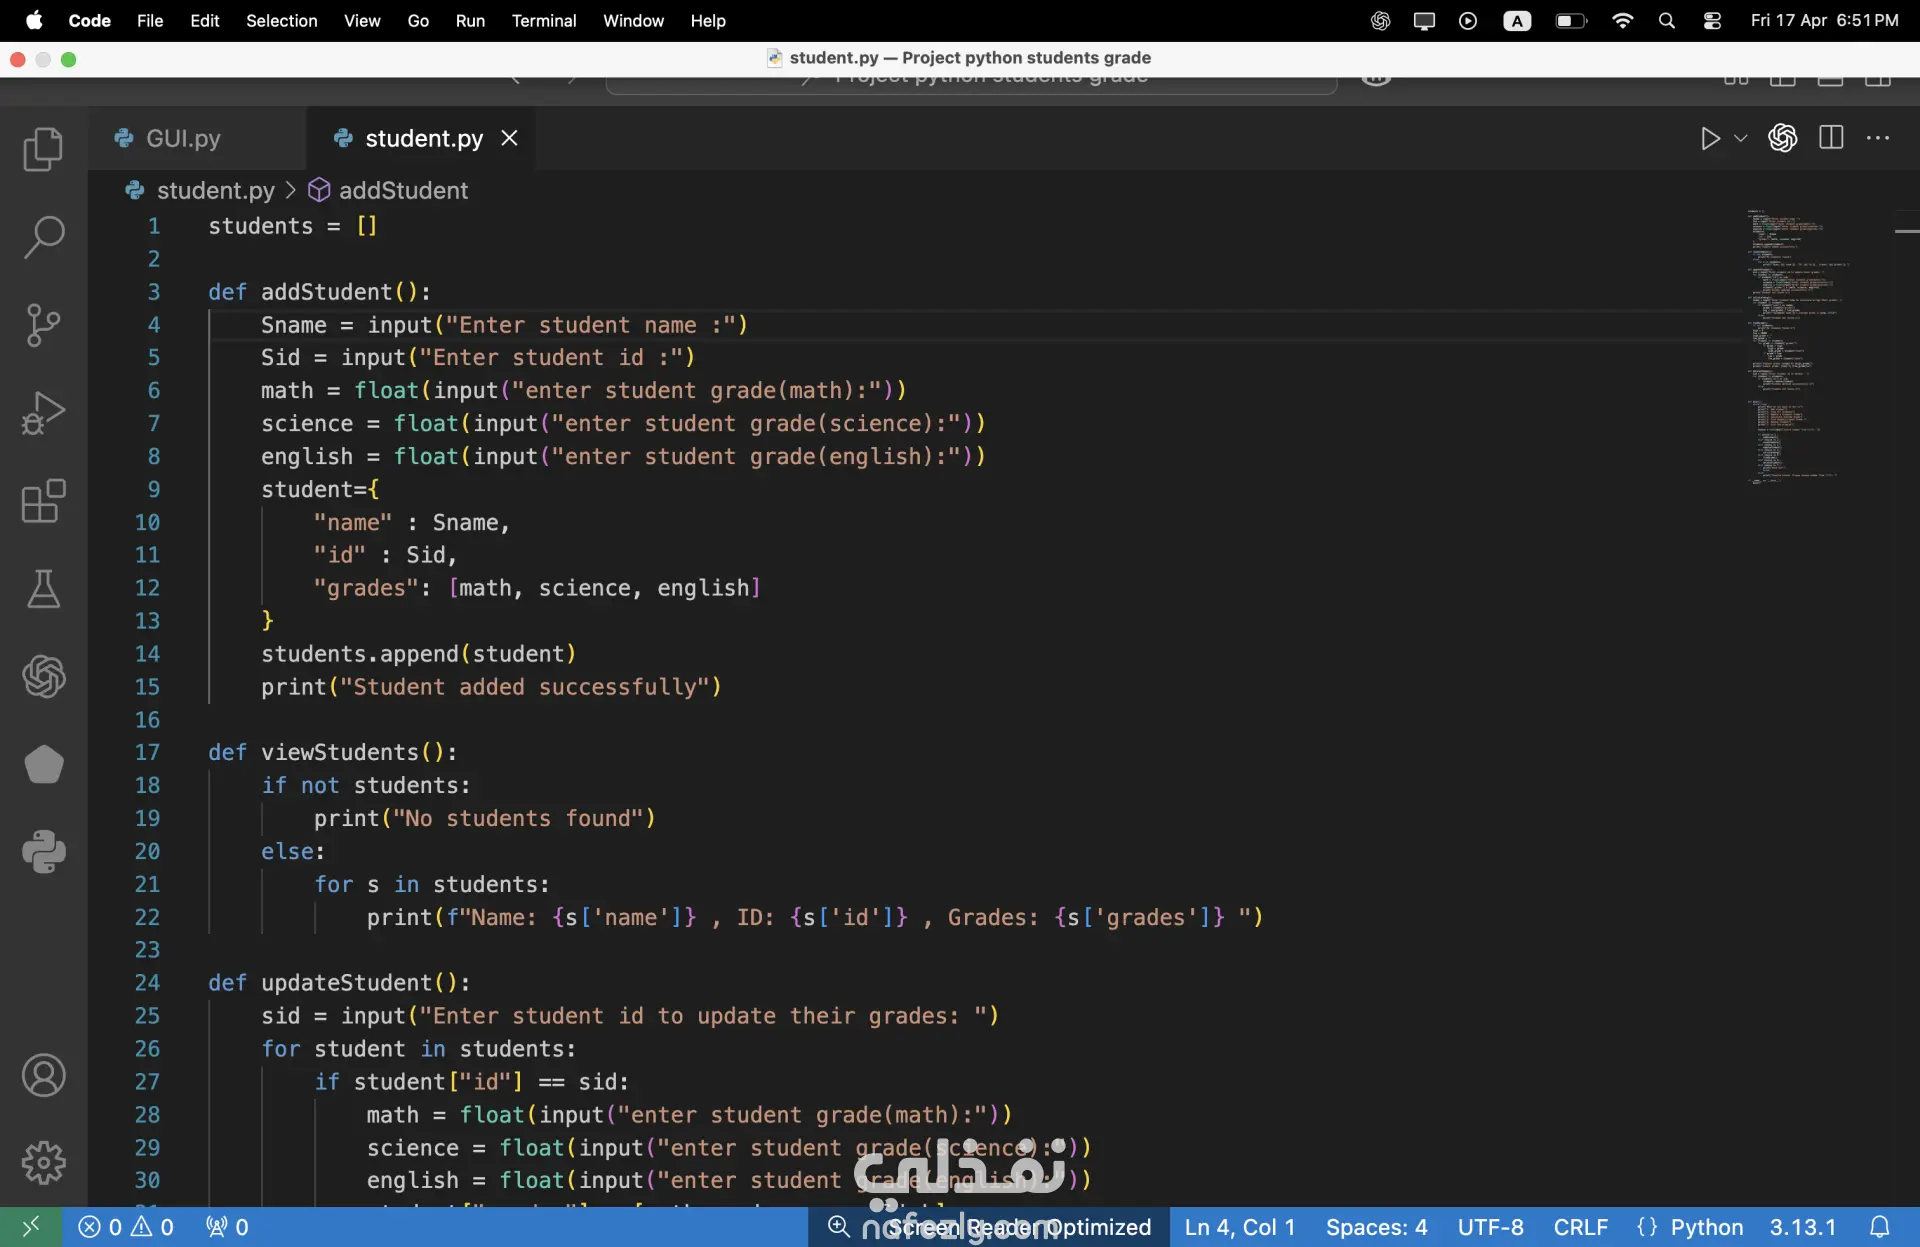This screenshot has height=1247, width=1920.
Task: Click the Screen Reader Optimized status item
Action: (x=1018, y=1227)
